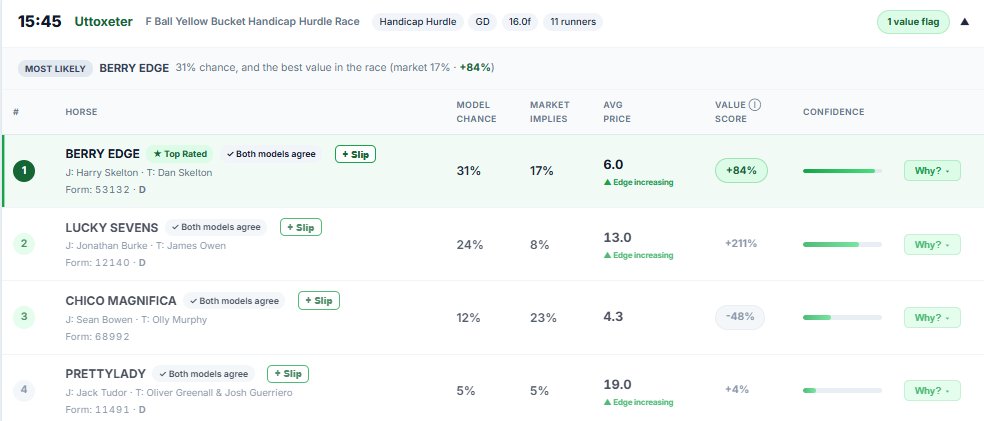
Task: Click PRETTYLADY Both models agree badge
Action: [203, 374]
